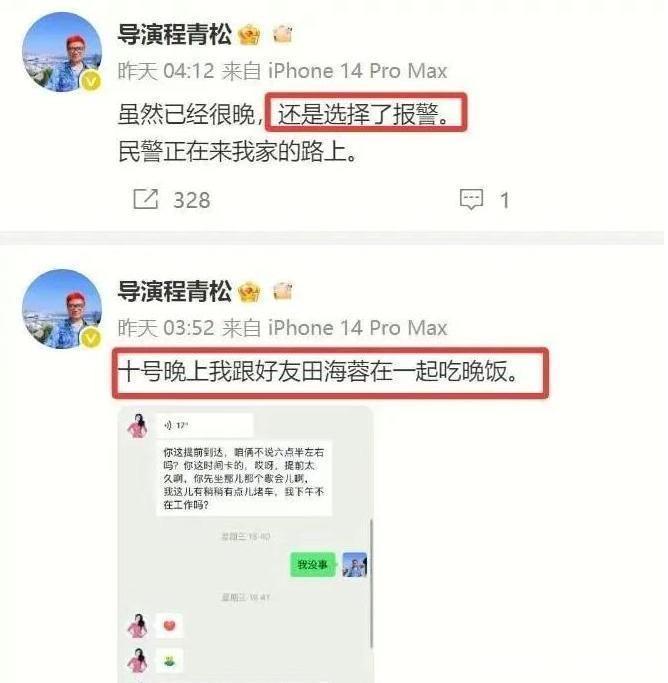Screen dimensions: 668x683
Task: Open the attached chat screenshot image
Action: click(x=246, y=544)
